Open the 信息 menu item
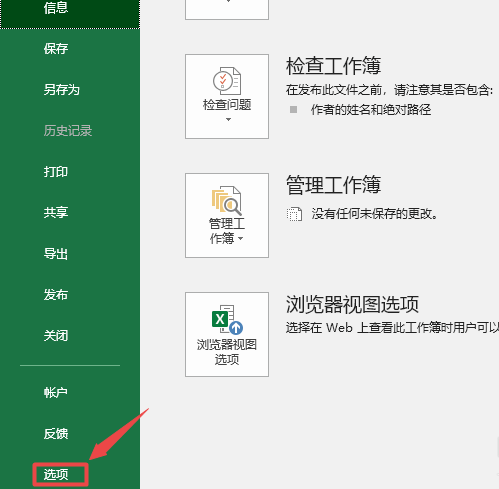The image size is (499, 489). coord(56,7)
